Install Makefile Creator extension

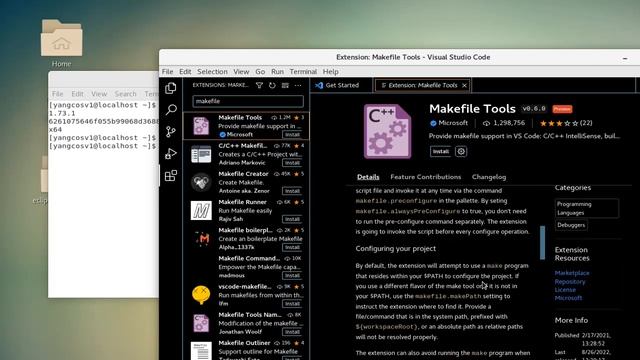point(292,191)
